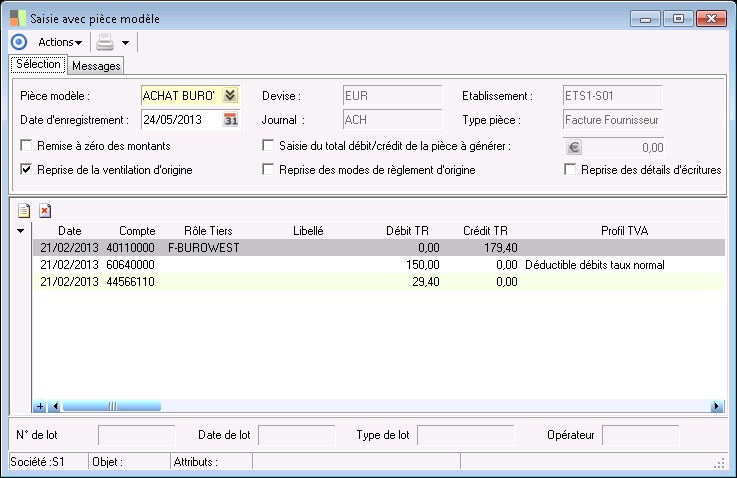Select debit amount 29,40

point(426,282)
